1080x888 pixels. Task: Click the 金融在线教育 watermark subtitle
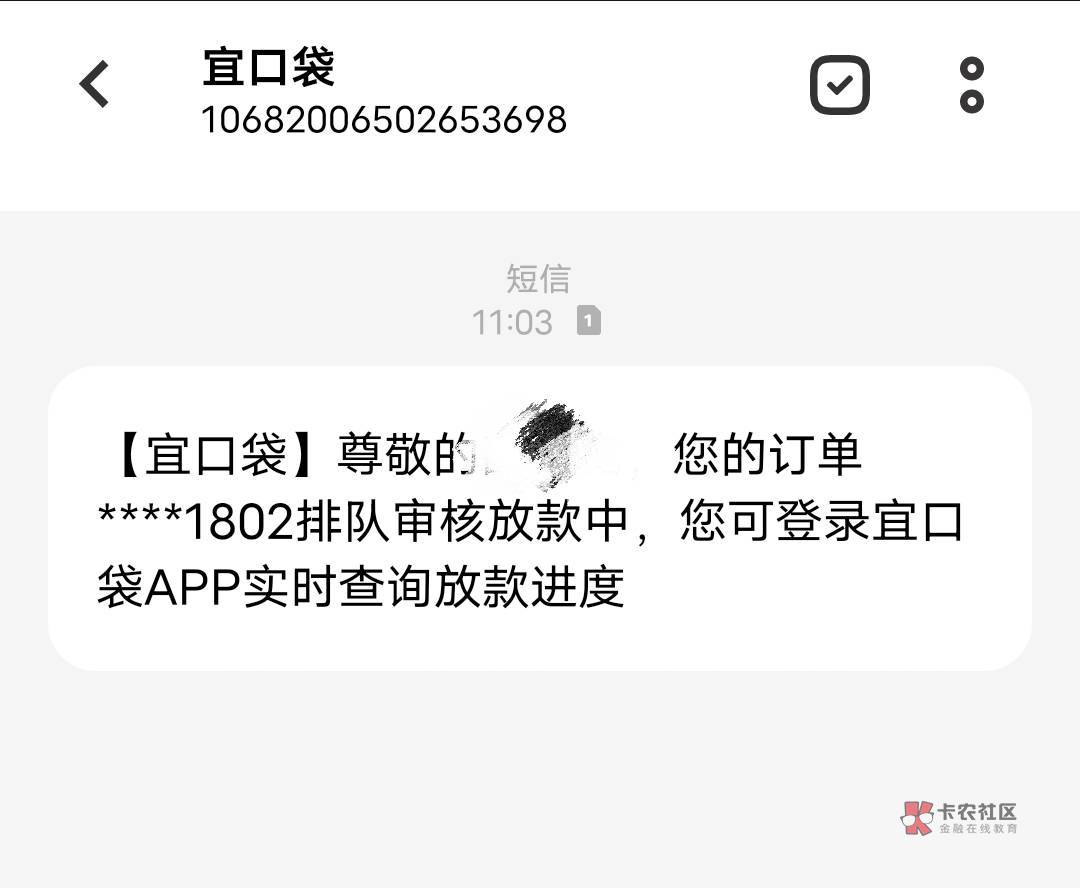[x=978, y=829]
